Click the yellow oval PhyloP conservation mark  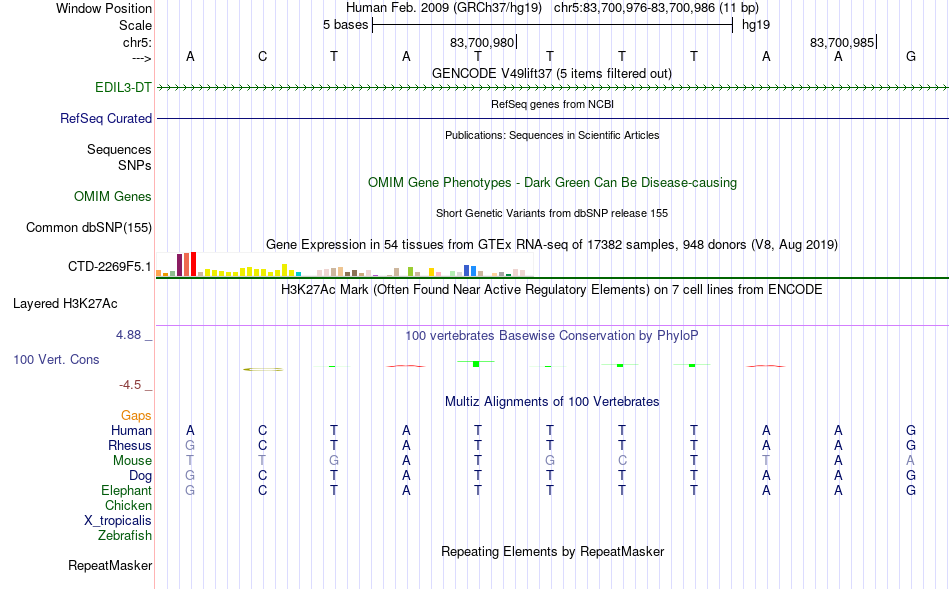click(x=262, y=369)
